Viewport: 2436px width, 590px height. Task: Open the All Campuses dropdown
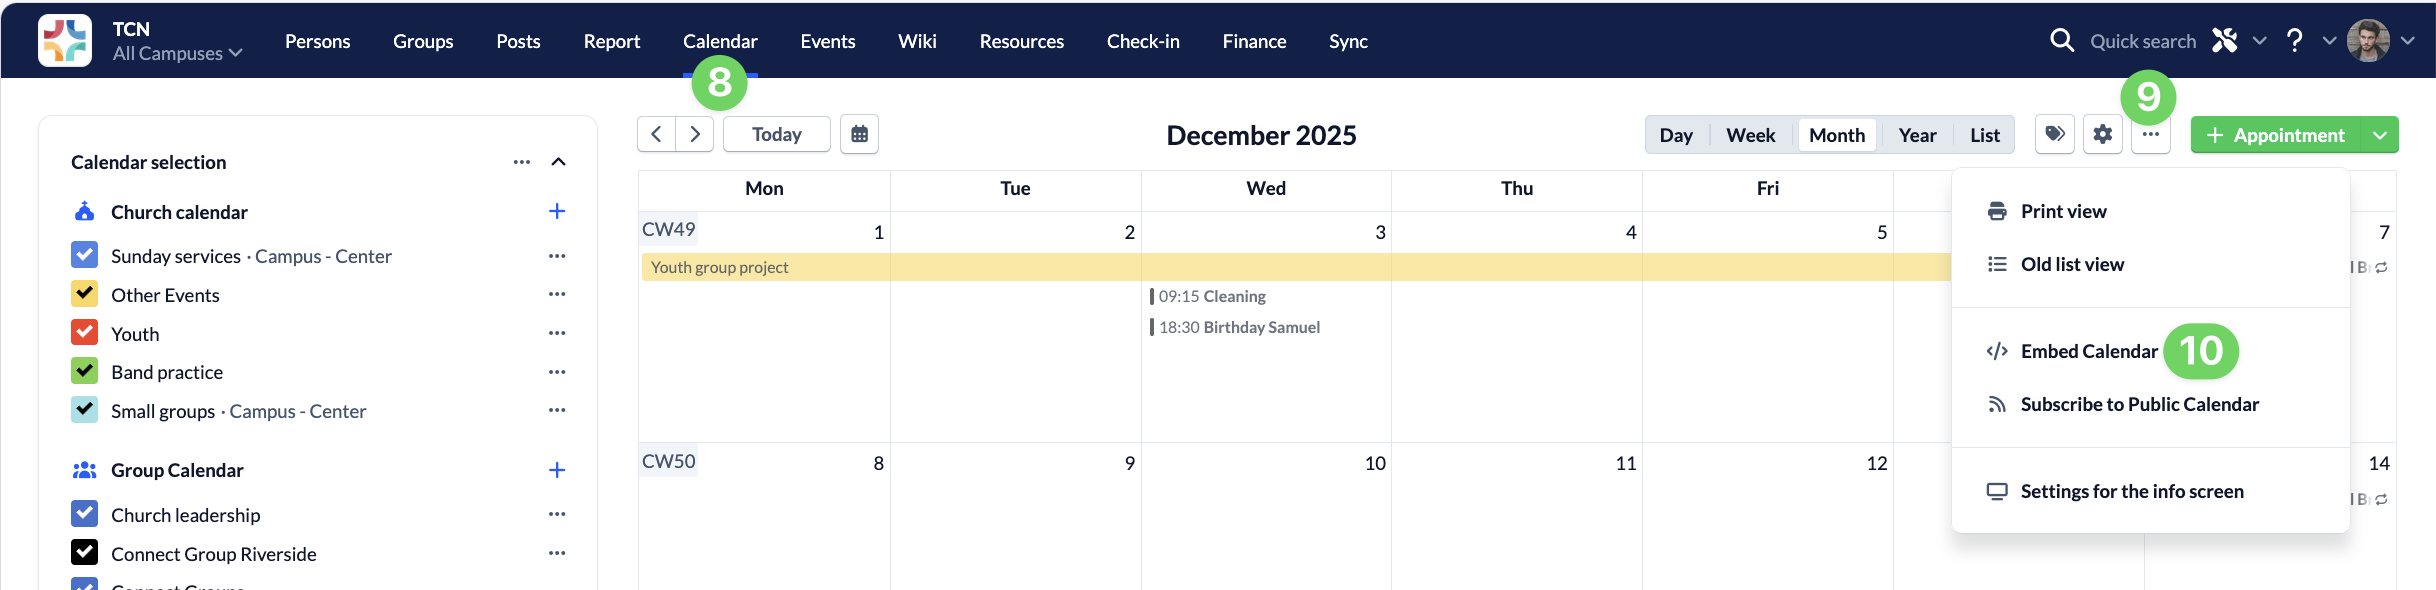pyautogui.click(x=177, y=53)
